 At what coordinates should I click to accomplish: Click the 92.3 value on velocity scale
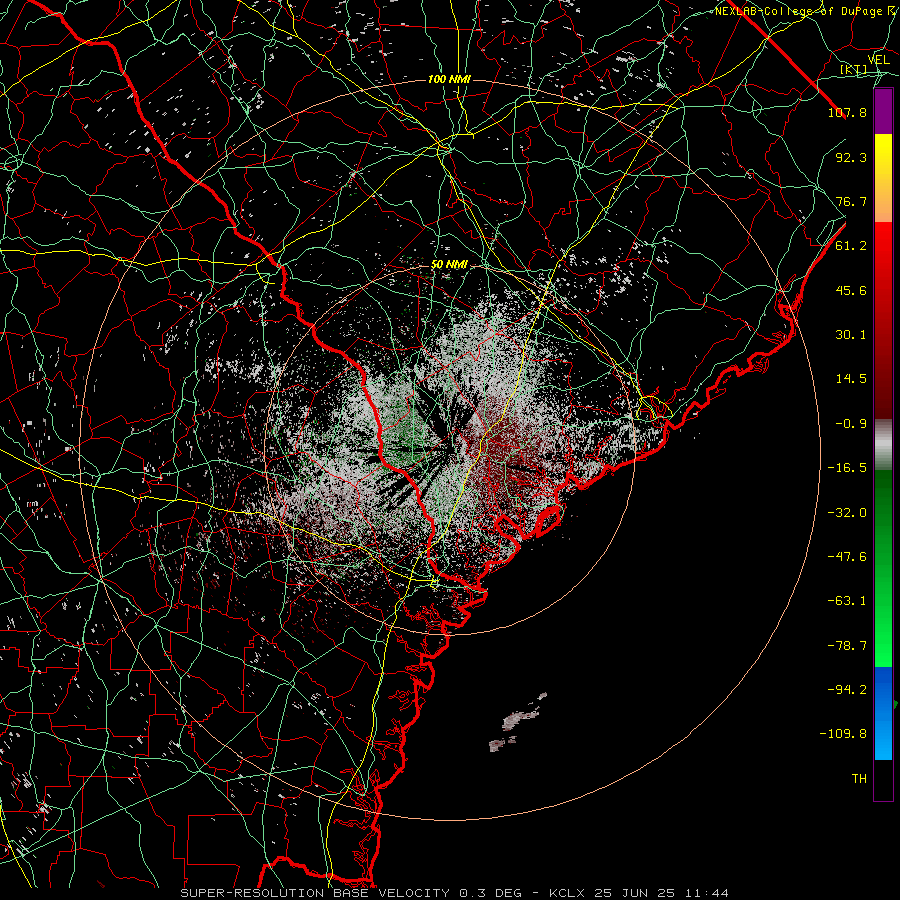coord(851,157)
